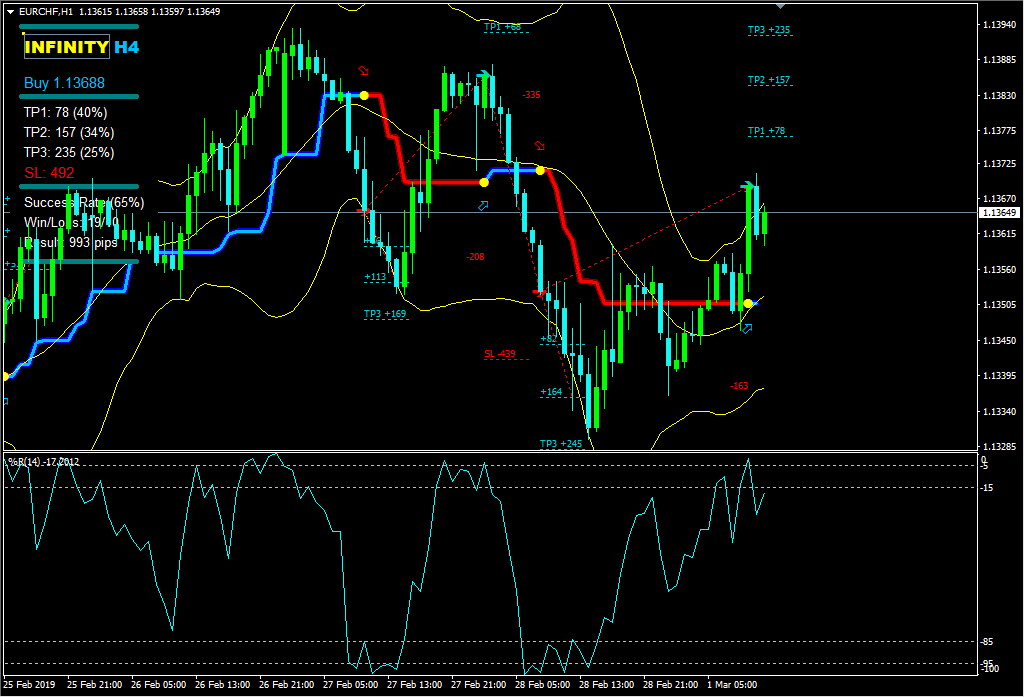Click the 'TP1 +78' level label
Screen dimensions: 1025x697
[x=766, y=131]
